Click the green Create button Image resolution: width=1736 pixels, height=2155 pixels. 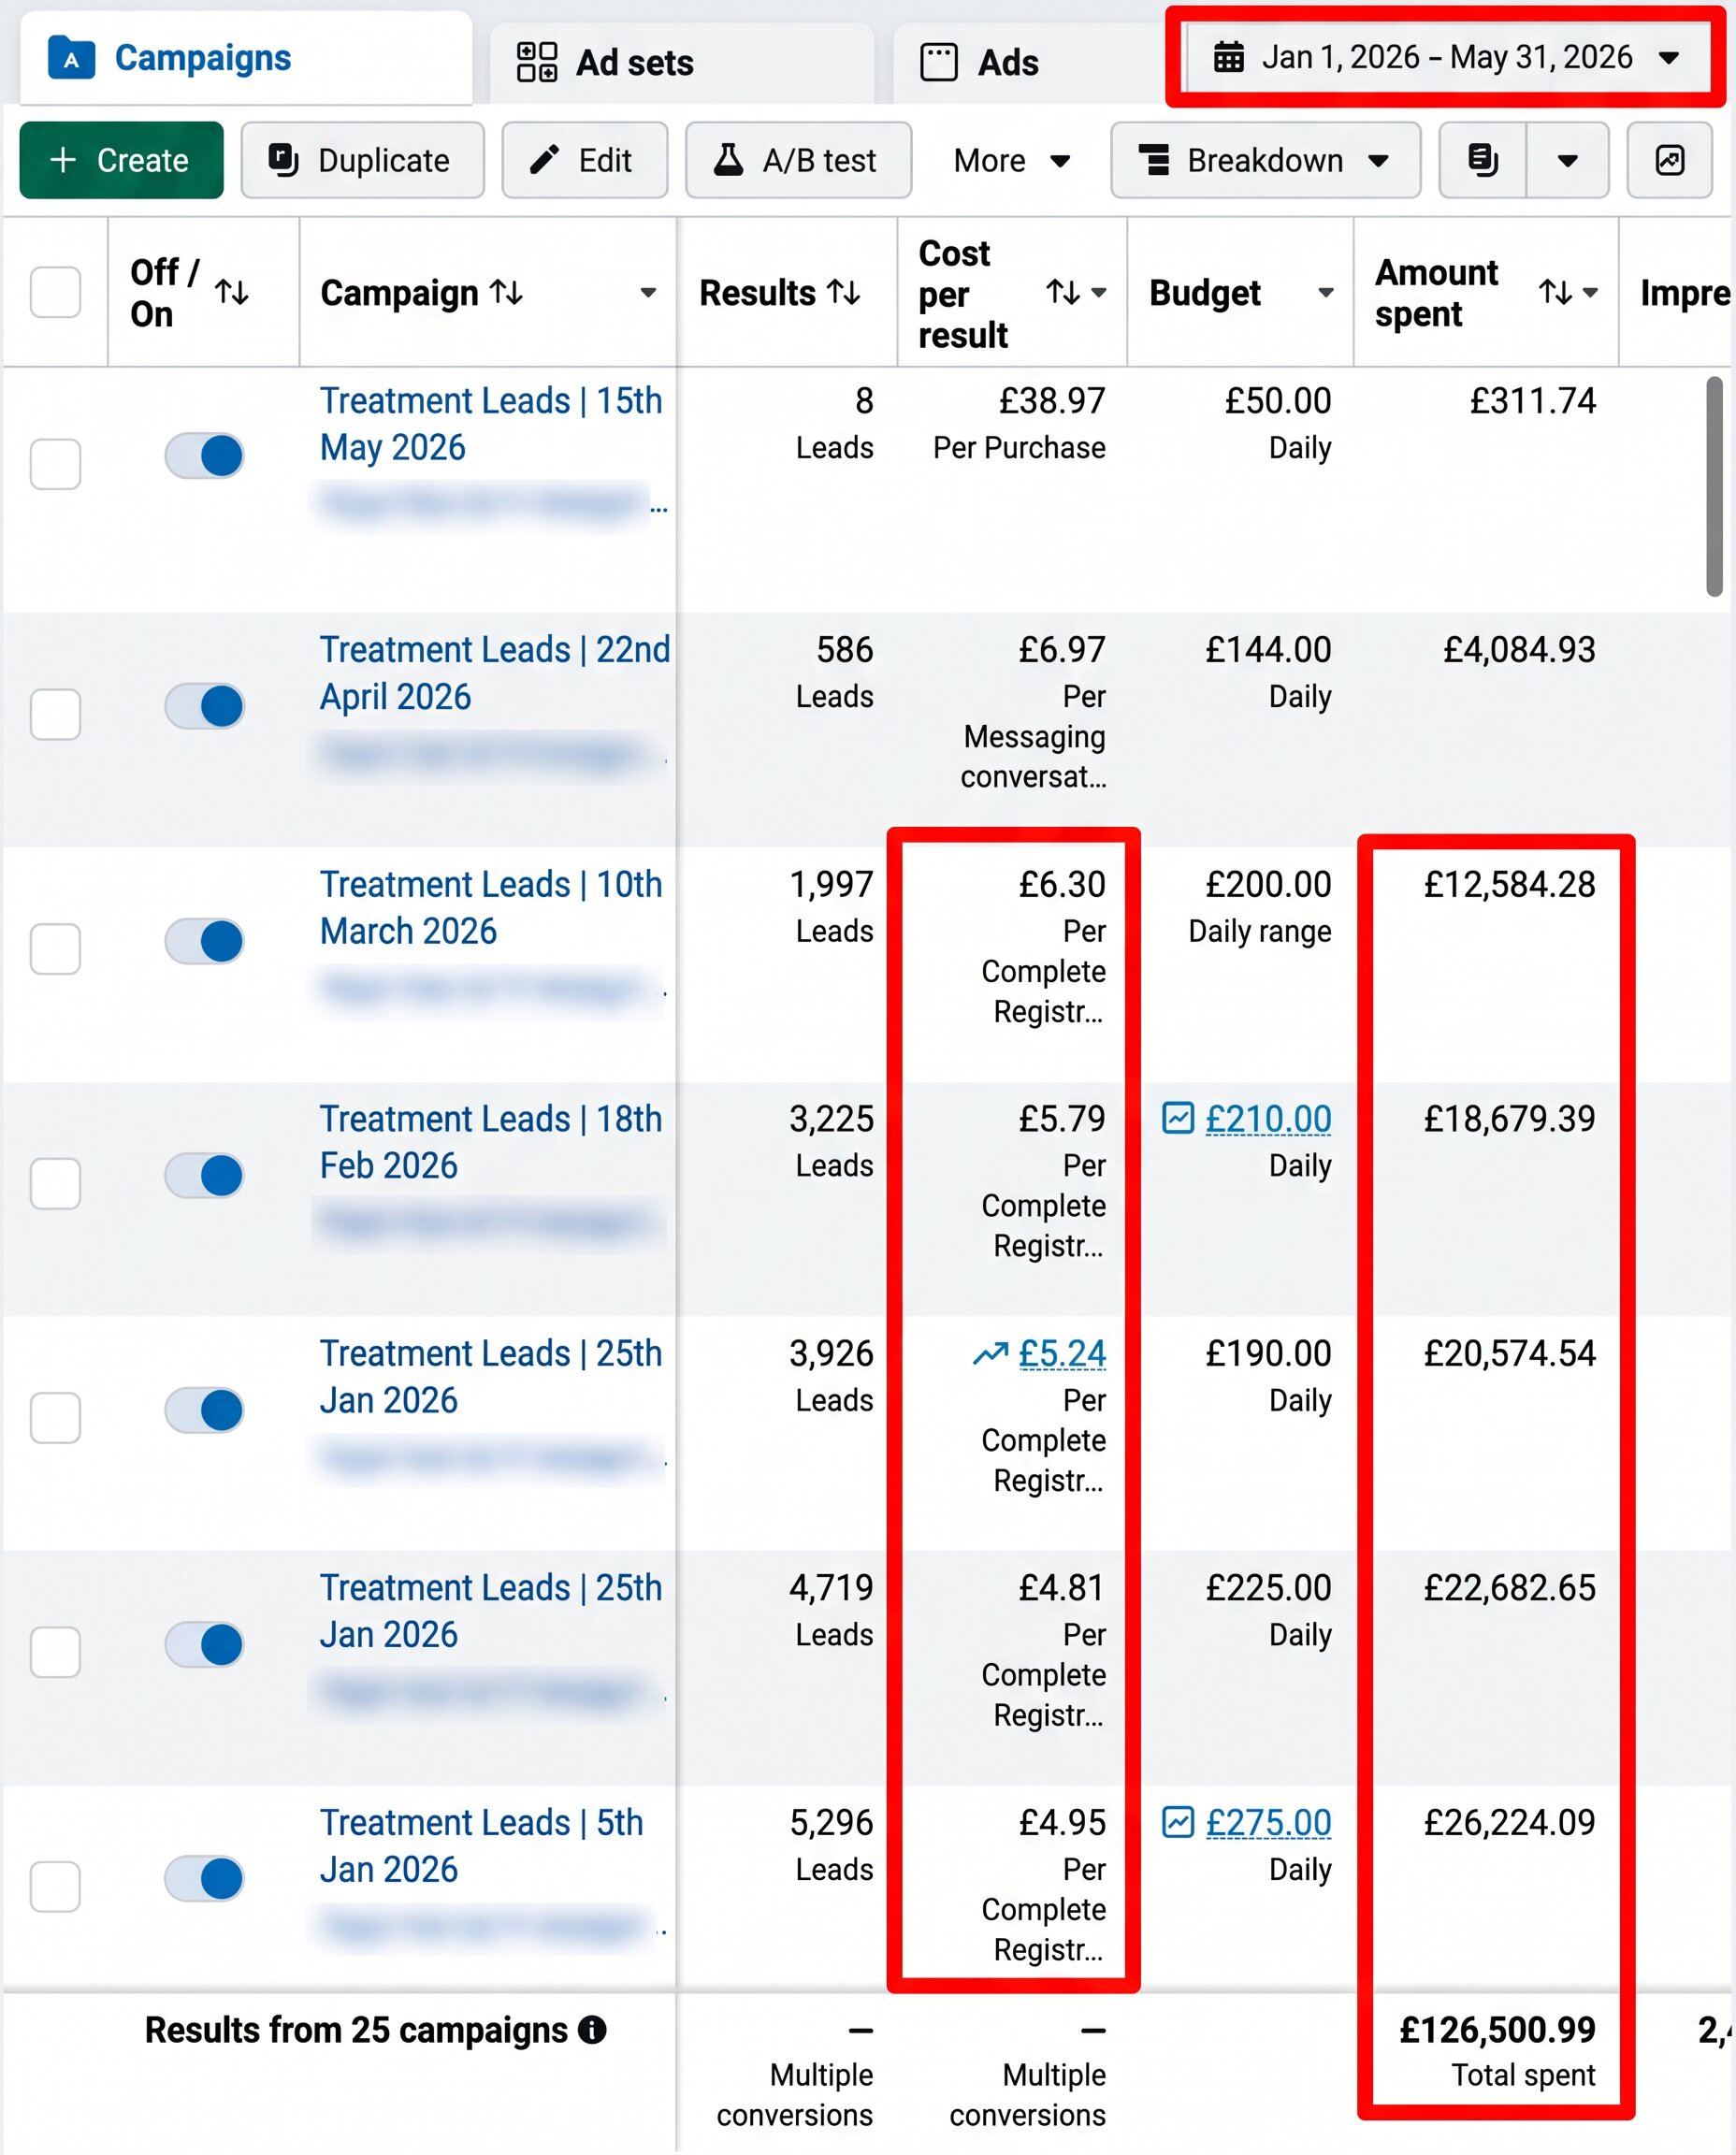tap(122, 160)
